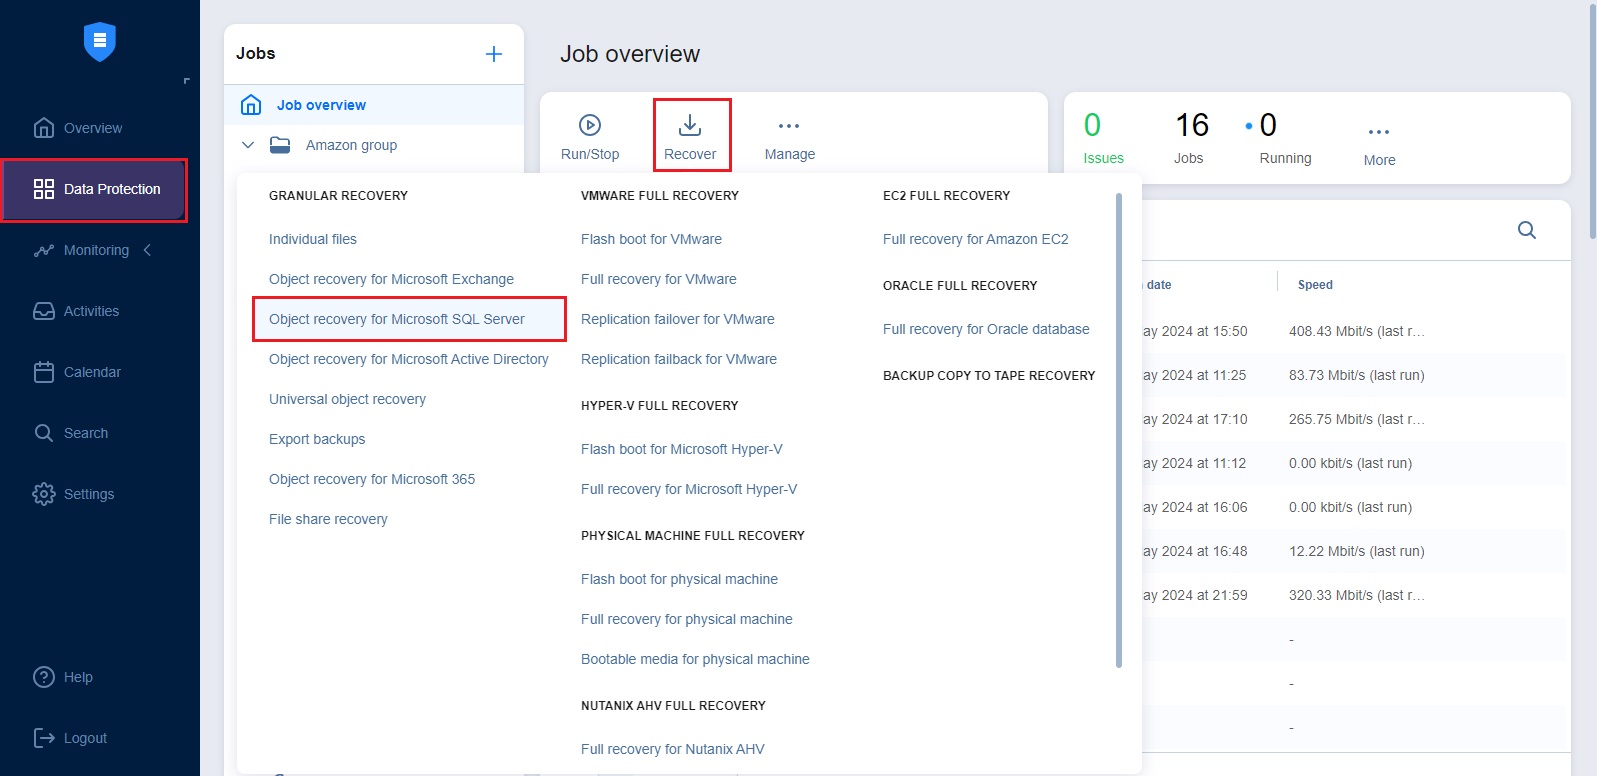Click the Run/Stop play icon
1597x776 pixels.
tap(590, 125)
